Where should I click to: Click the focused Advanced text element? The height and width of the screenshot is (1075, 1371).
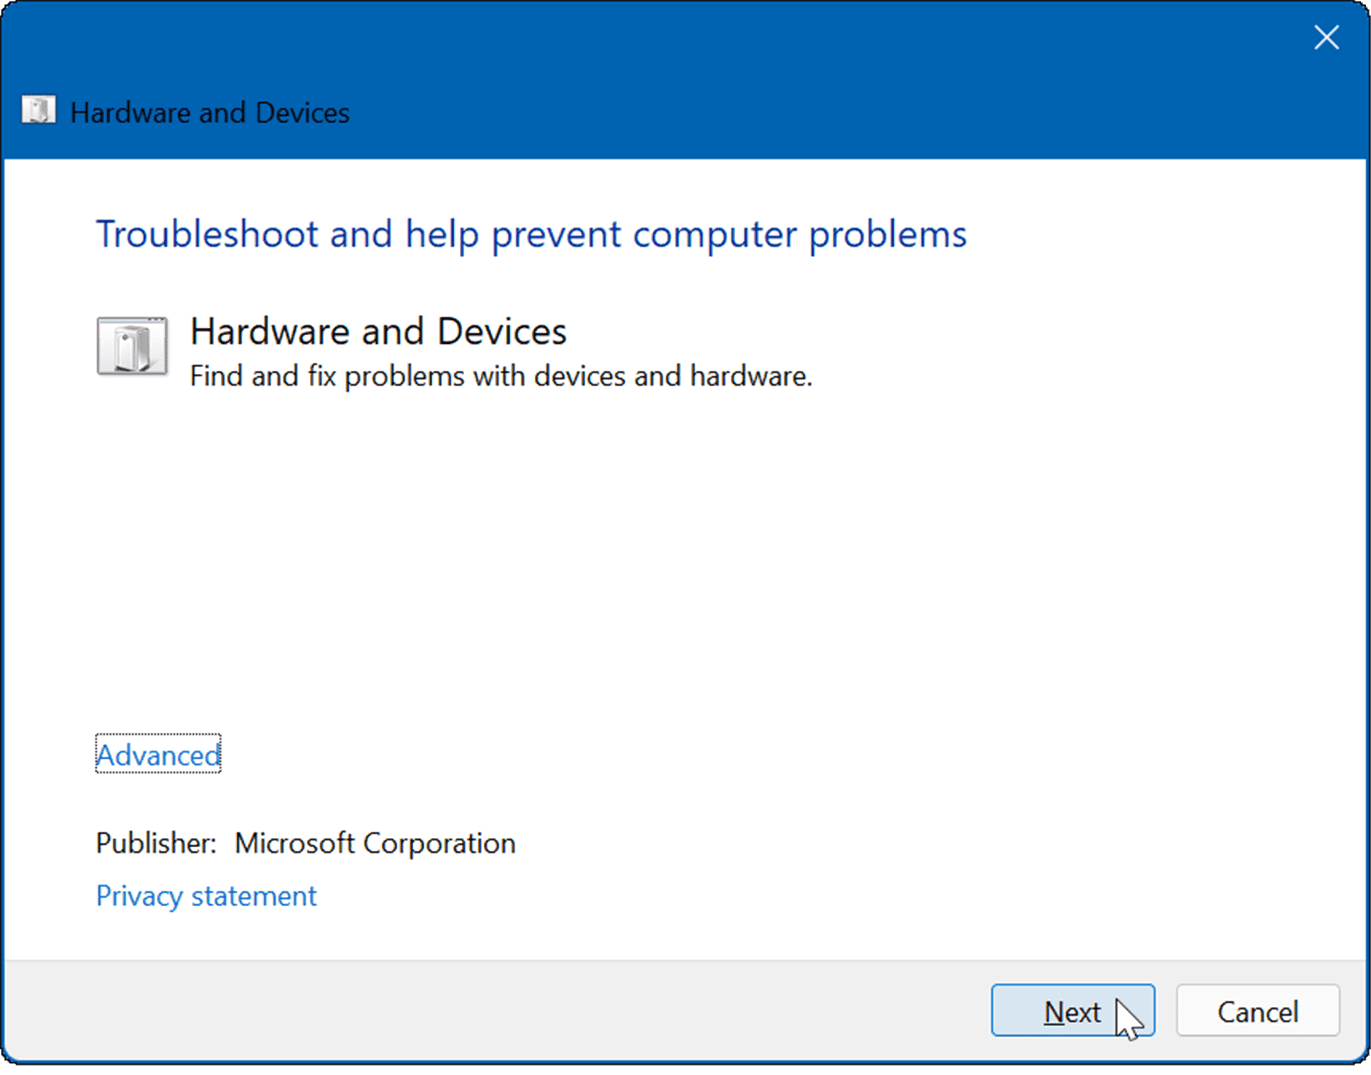[157, 755]
